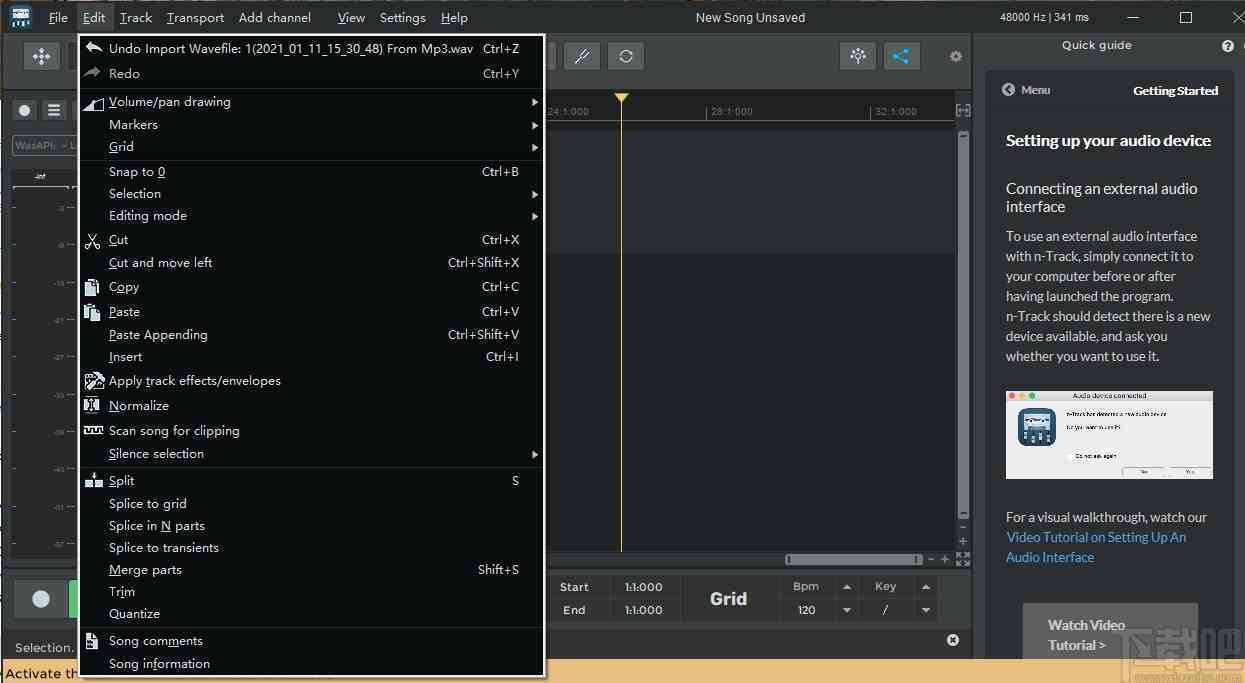This screenshot has width=1245, height=683.
Task: Open the View menu
Action: pos(351,18)
